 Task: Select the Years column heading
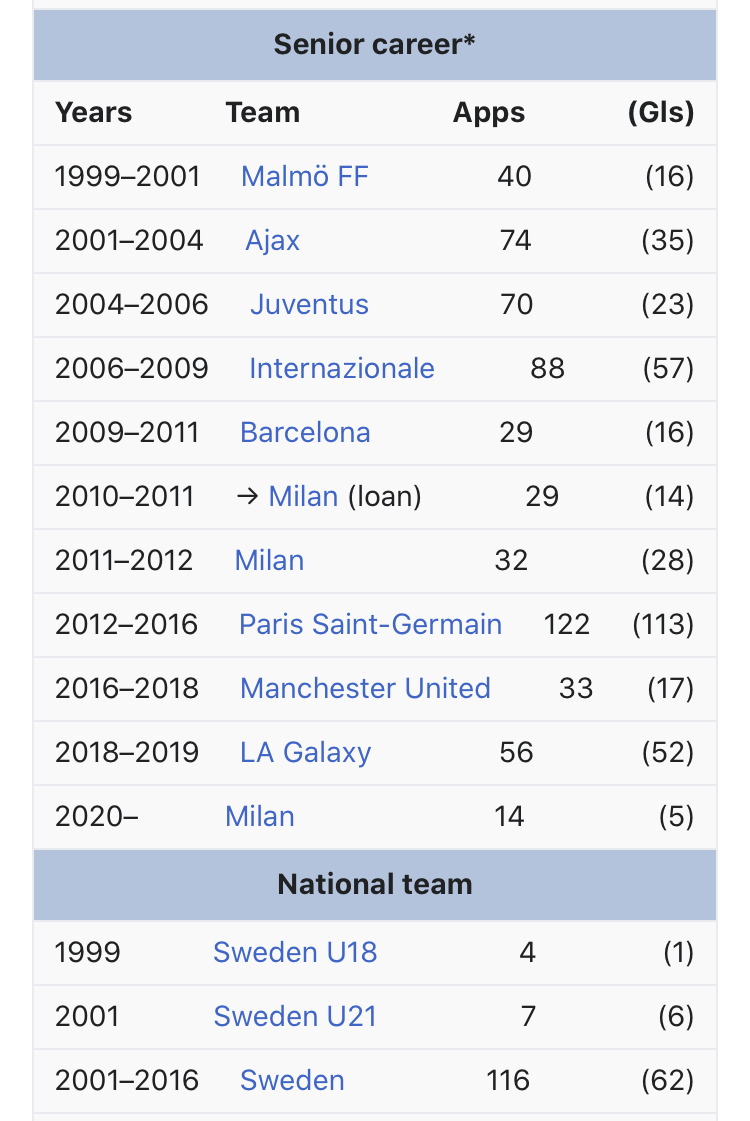(x=94, y=112)
